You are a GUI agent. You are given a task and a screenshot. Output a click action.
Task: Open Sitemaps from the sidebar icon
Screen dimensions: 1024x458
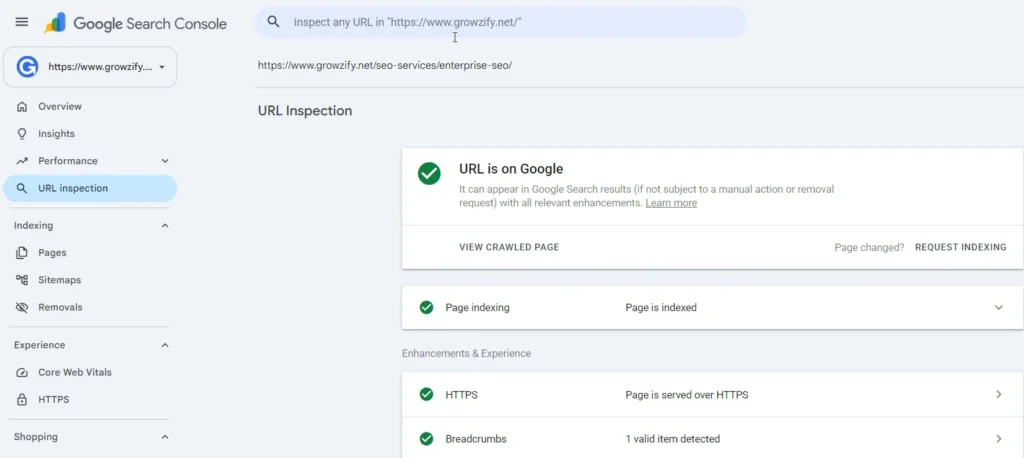(x=22, y=280)
